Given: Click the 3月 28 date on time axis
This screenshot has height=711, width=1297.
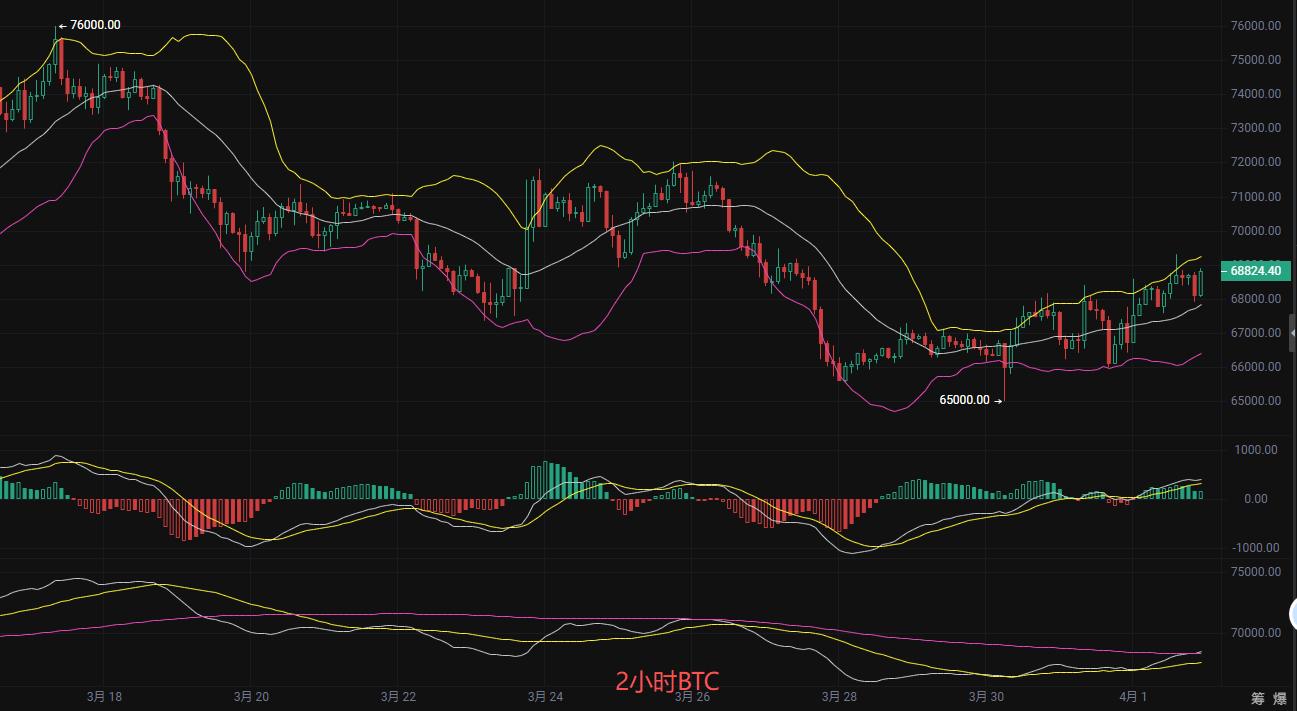Looking at the screenshot, I should [x=838, y=696].
